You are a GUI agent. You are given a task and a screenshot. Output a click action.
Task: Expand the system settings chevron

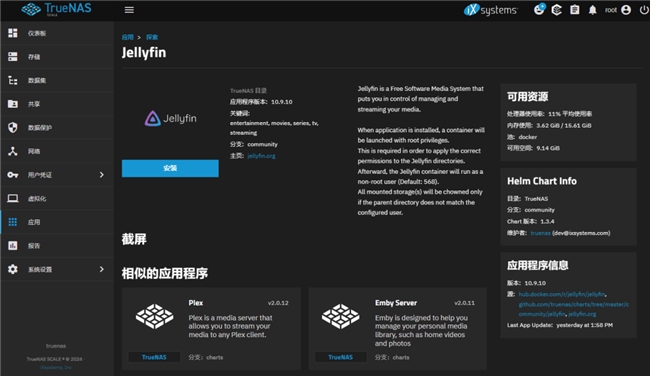[x=102, y=269]
